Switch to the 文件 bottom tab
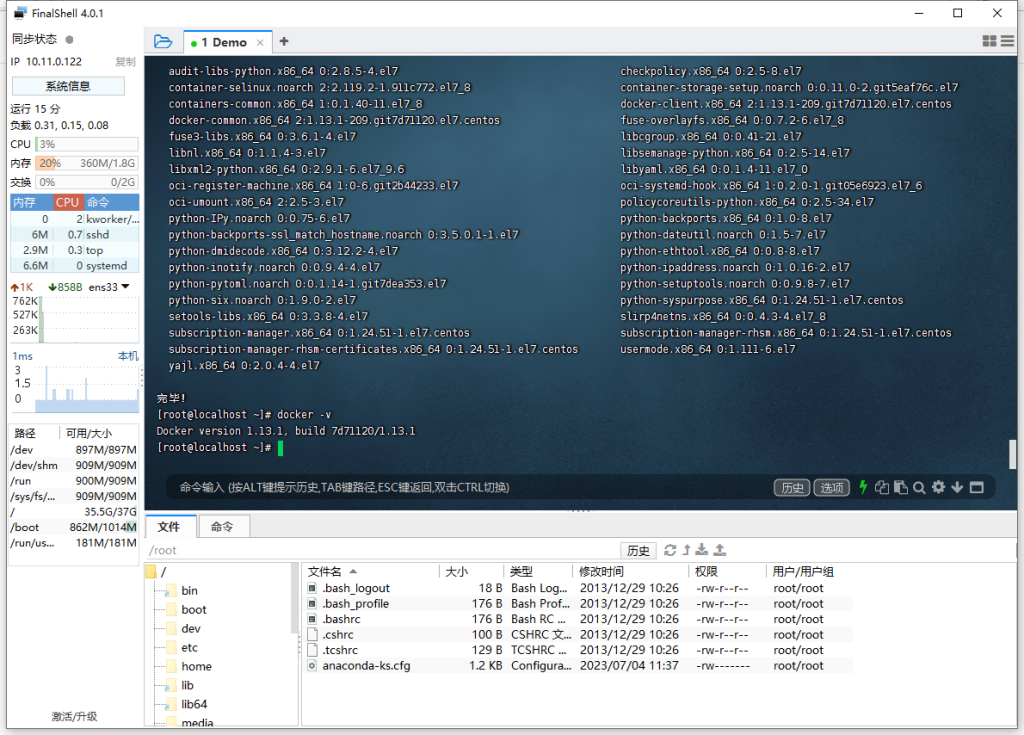 pos(168,527)
